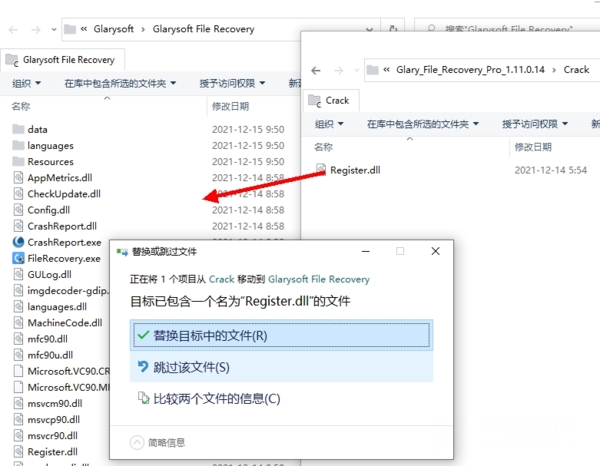
Task: Open 在库中包含所选的文件夹 menu in Crack window
Action: (423, 124)
